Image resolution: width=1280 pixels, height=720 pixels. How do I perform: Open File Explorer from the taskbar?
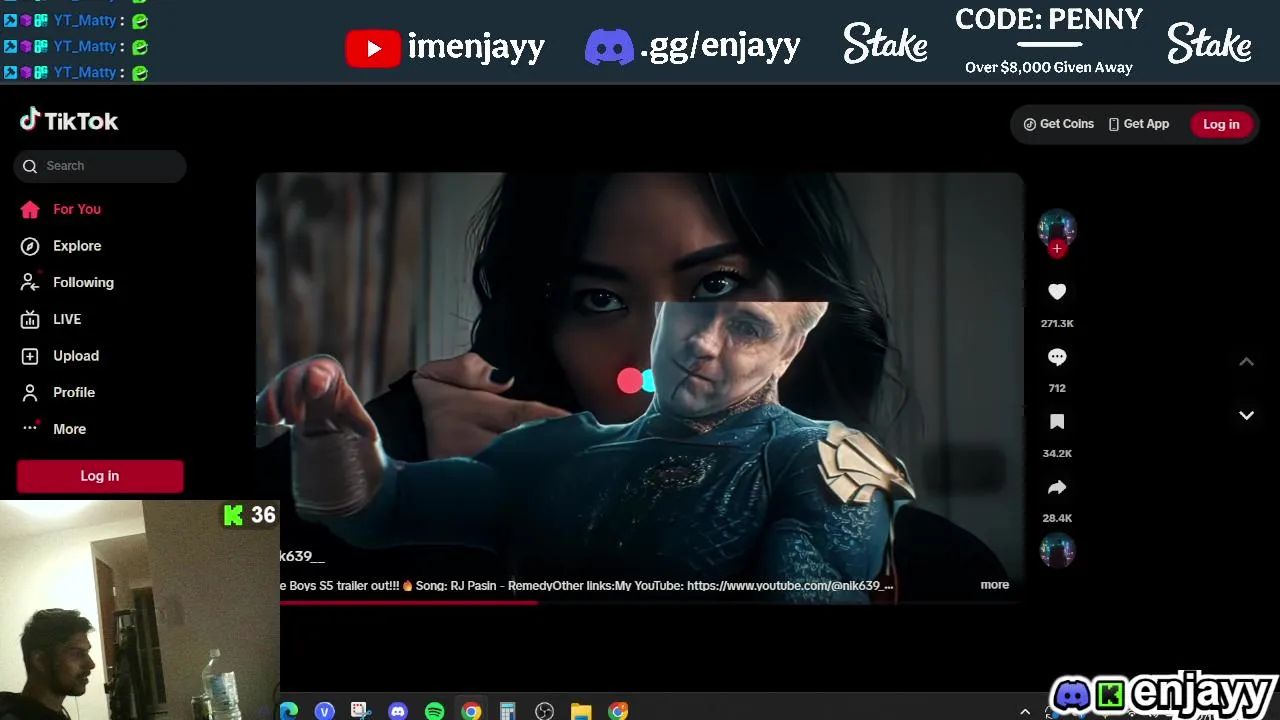(581, 711)
